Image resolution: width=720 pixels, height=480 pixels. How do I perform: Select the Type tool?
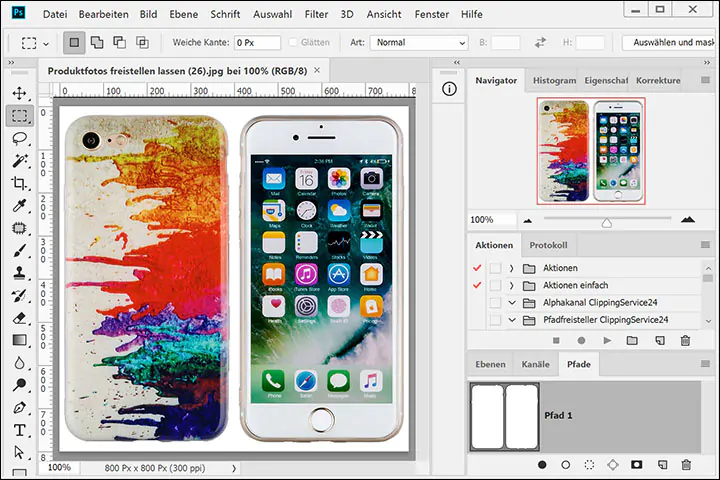[19, 430]
